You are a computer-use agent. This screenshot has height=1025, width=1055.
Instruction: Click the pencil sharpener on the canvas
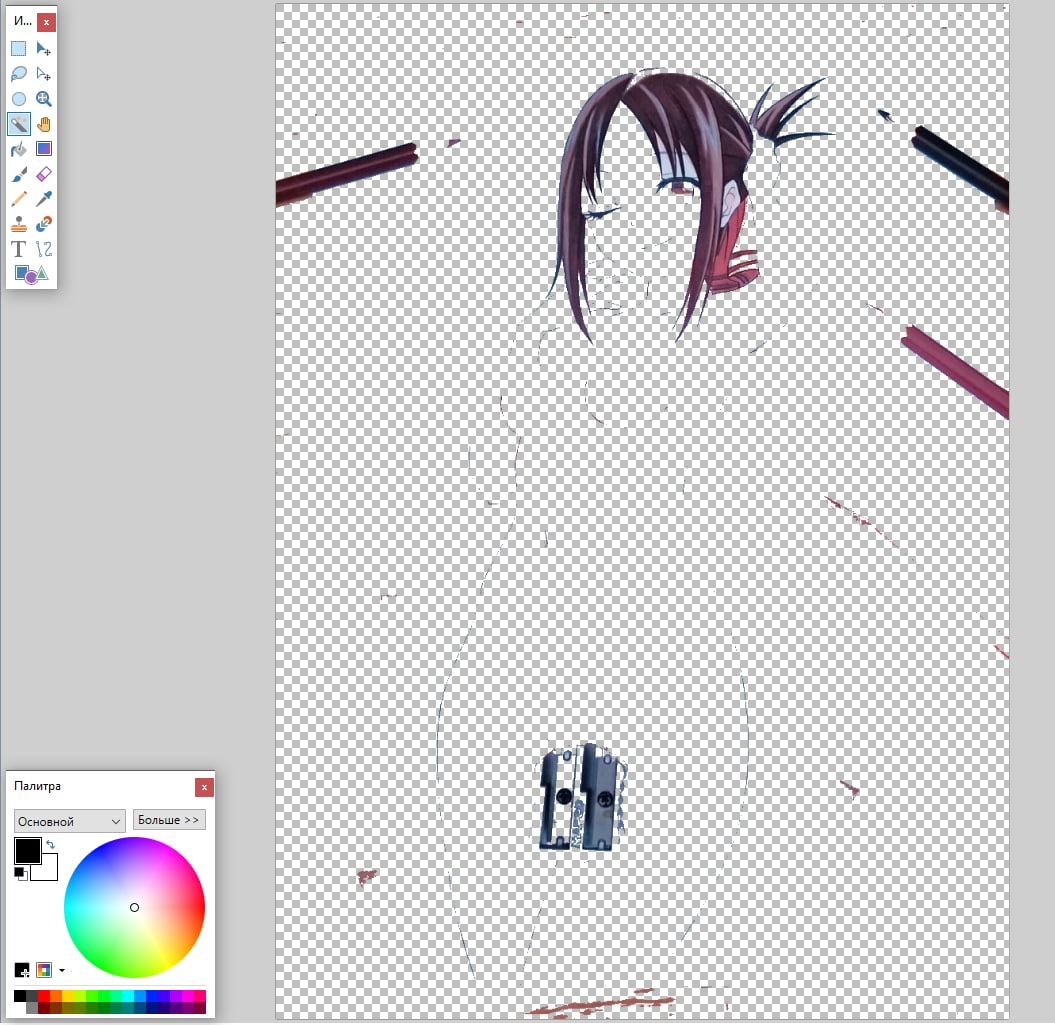click(x=581, y=798)
